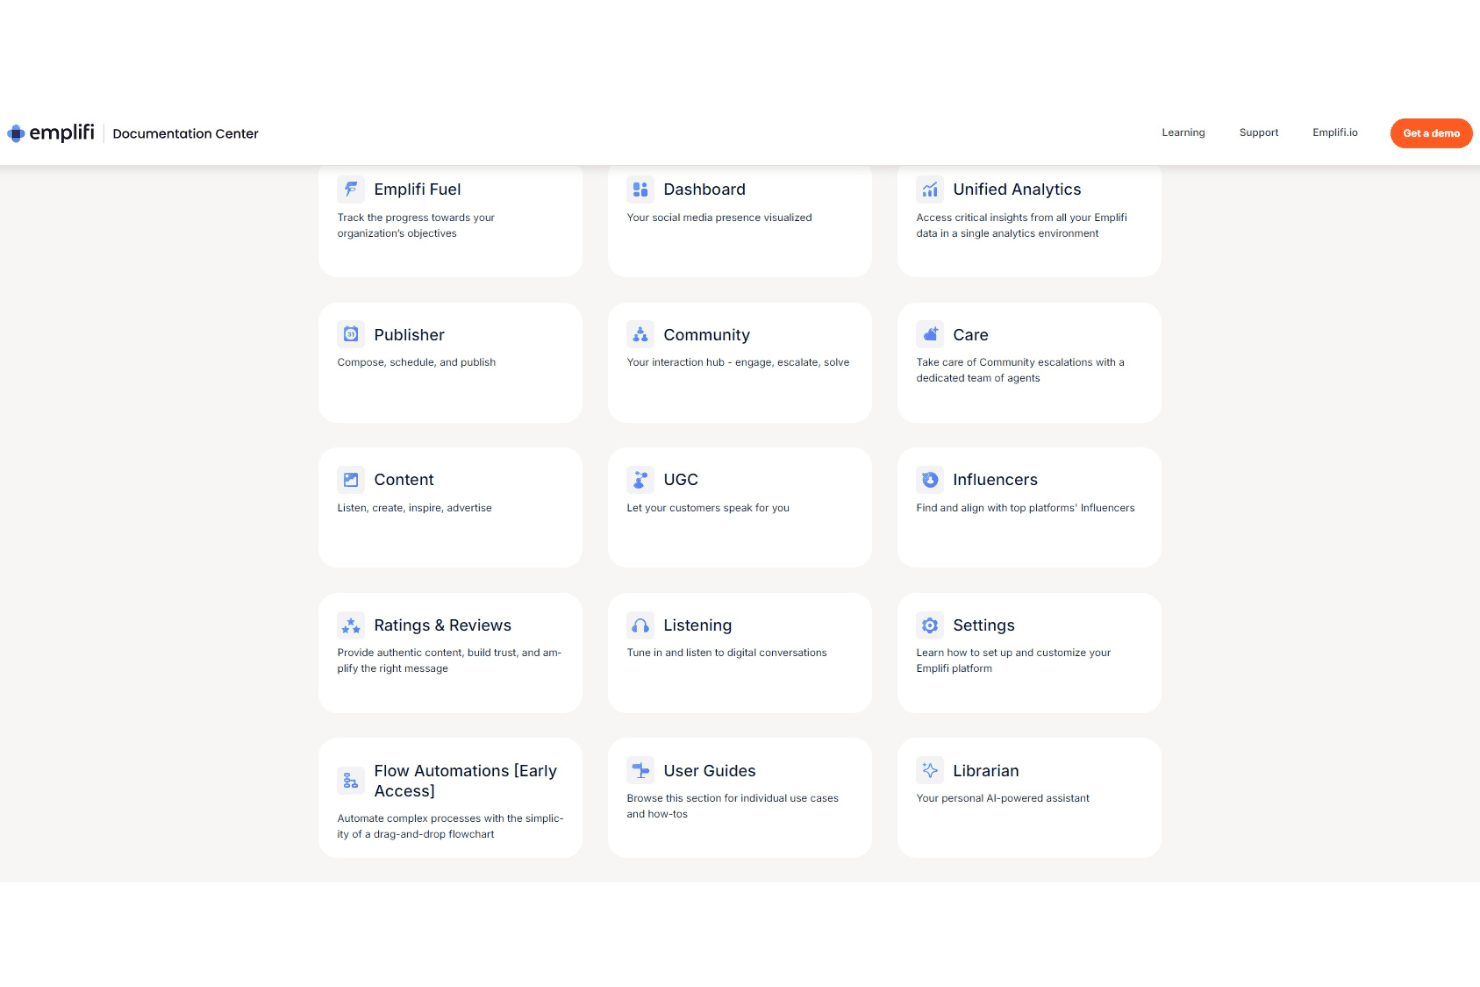1480x987 pixels.
Task: Click the Documentation Center header title
Action: (185, 134)
